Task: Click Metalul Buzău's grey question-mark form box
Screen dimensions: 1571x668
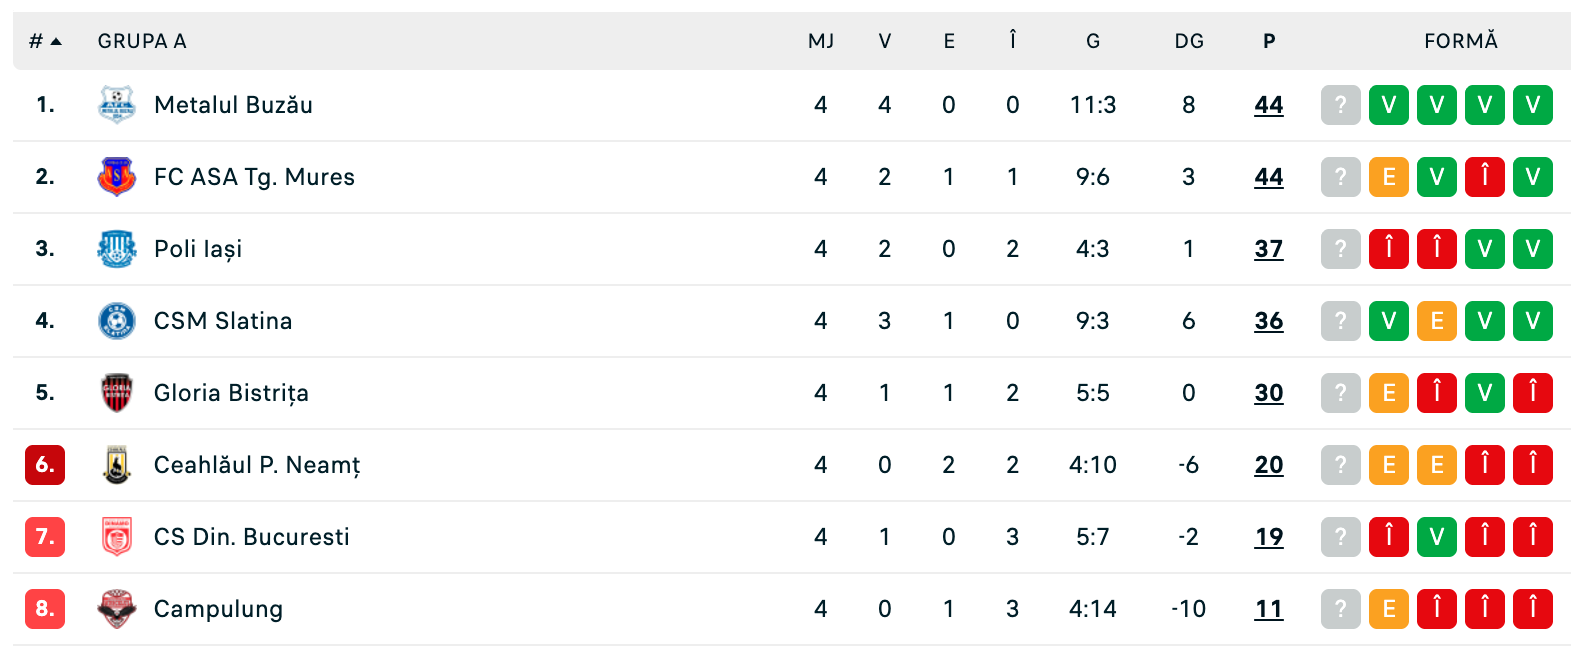Action: [1341, 105]
